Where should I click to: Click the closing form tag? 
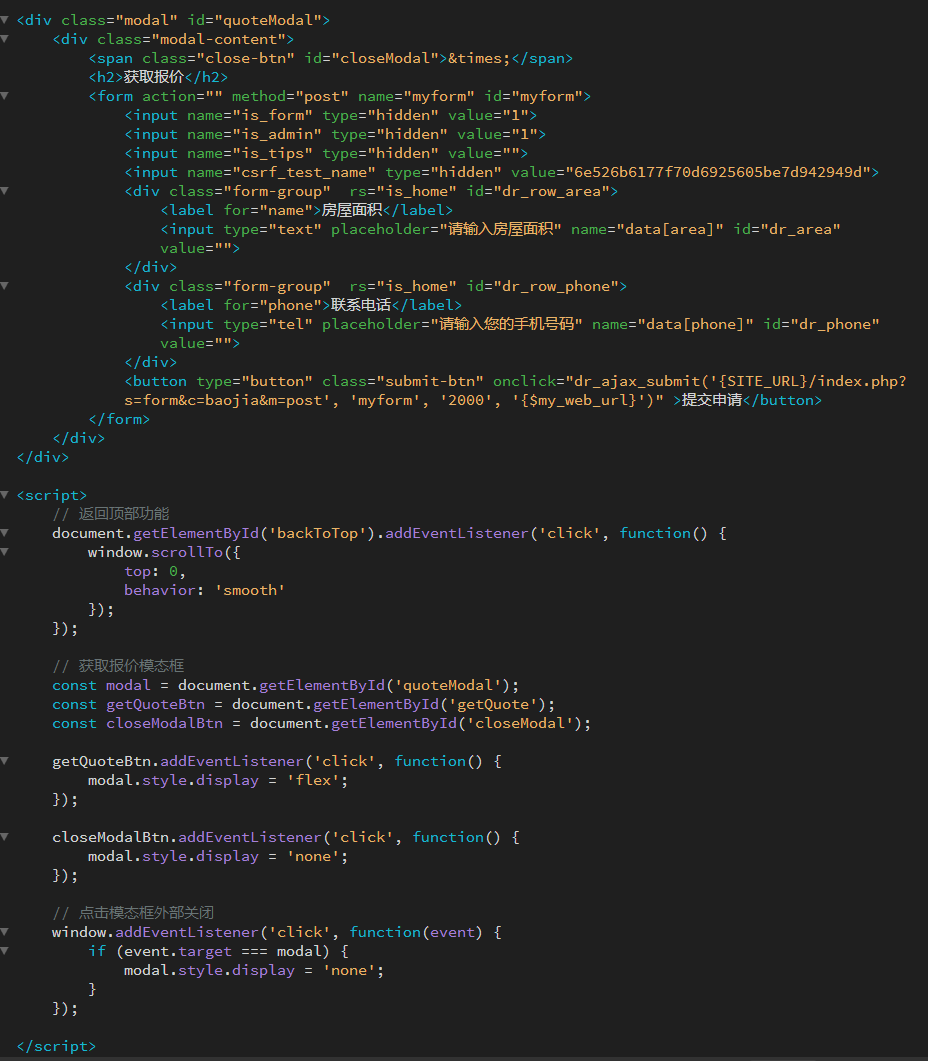[119, 420]
